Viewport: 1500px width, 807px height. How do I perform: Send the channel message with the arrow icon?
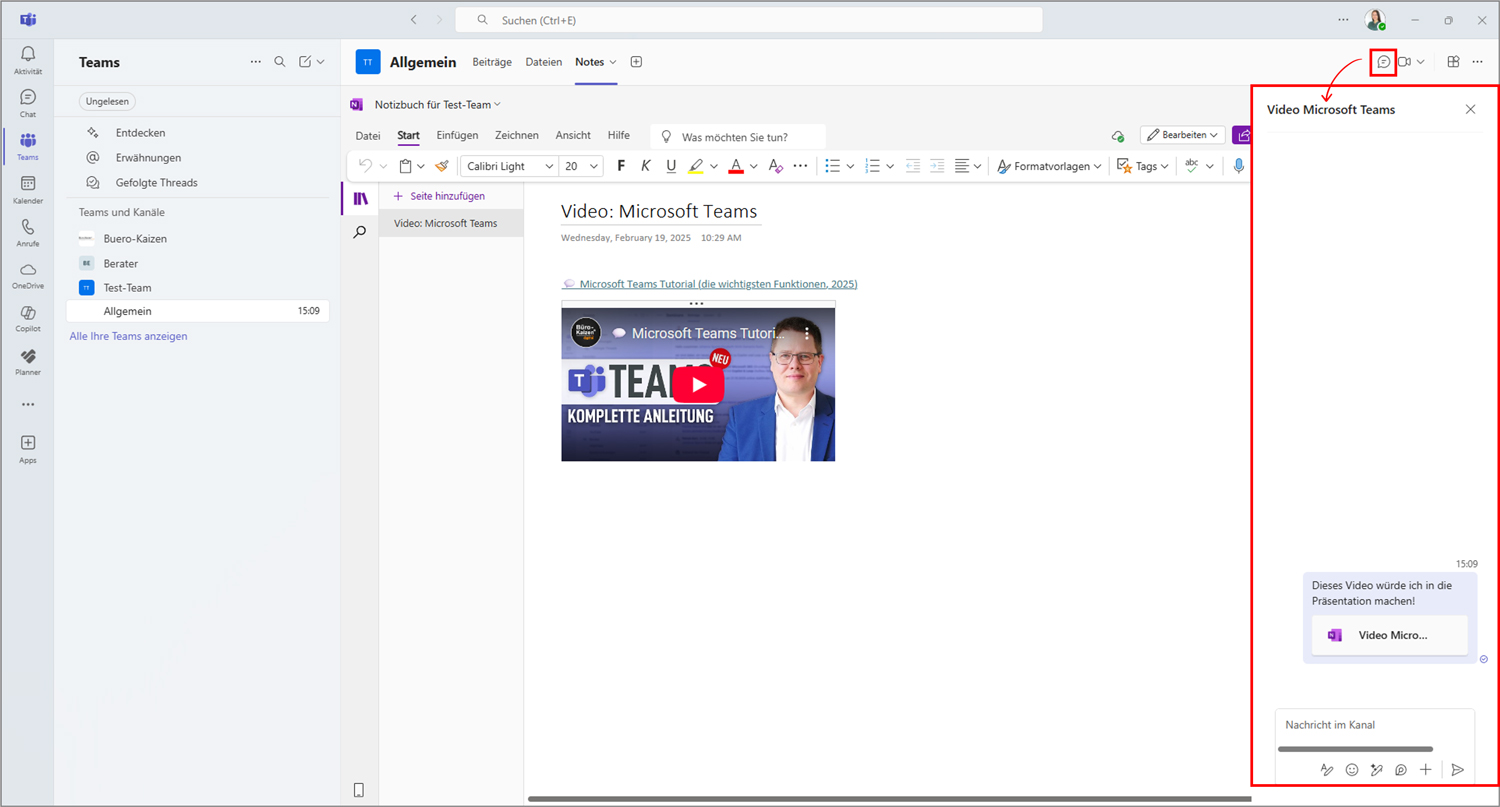pyautogui.click(x=1457, y=770)
